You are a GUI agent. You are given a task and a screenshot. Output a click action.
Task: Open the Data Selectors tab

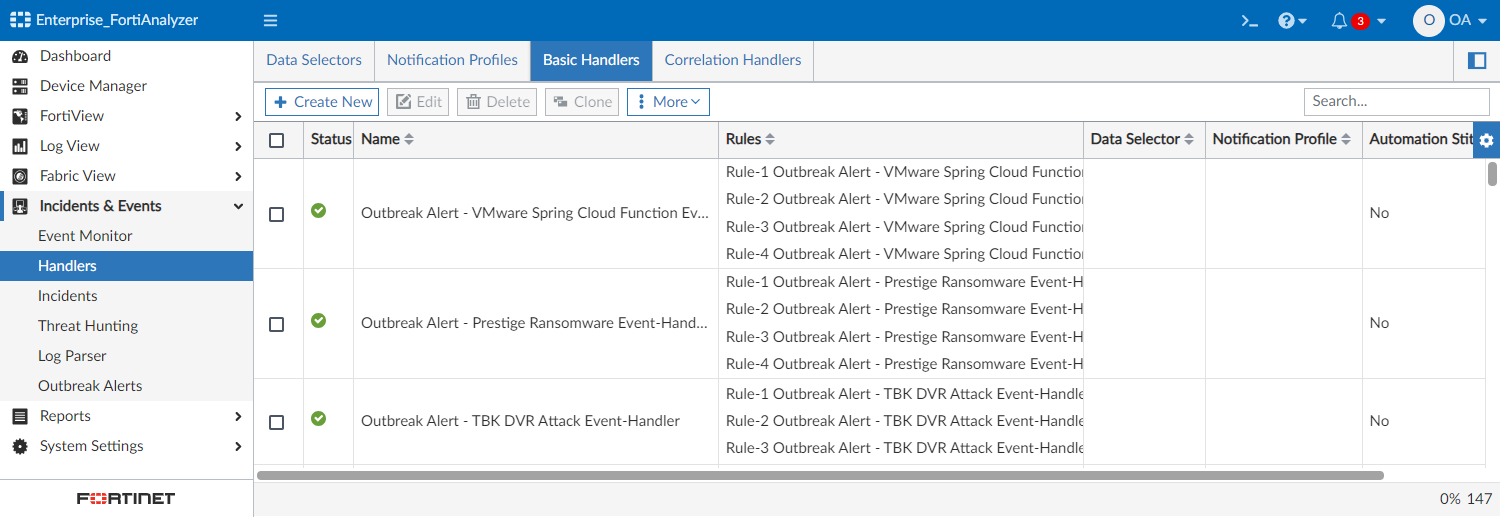(314, 61)
